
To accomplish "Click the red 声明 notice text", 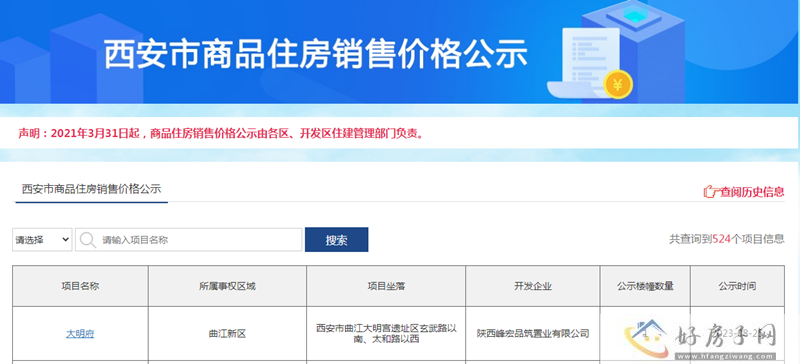I will click(221, 134).
